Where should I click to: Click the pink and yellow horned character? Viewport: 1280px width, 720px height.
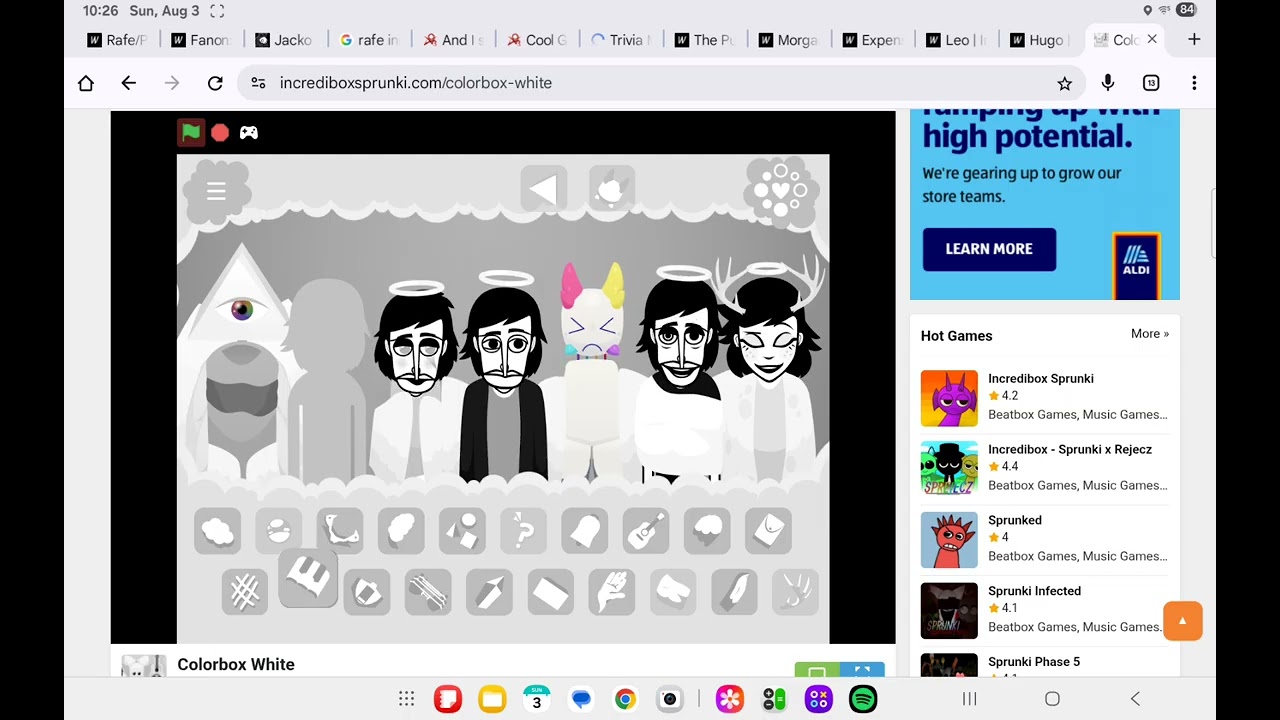click(592, 370)
